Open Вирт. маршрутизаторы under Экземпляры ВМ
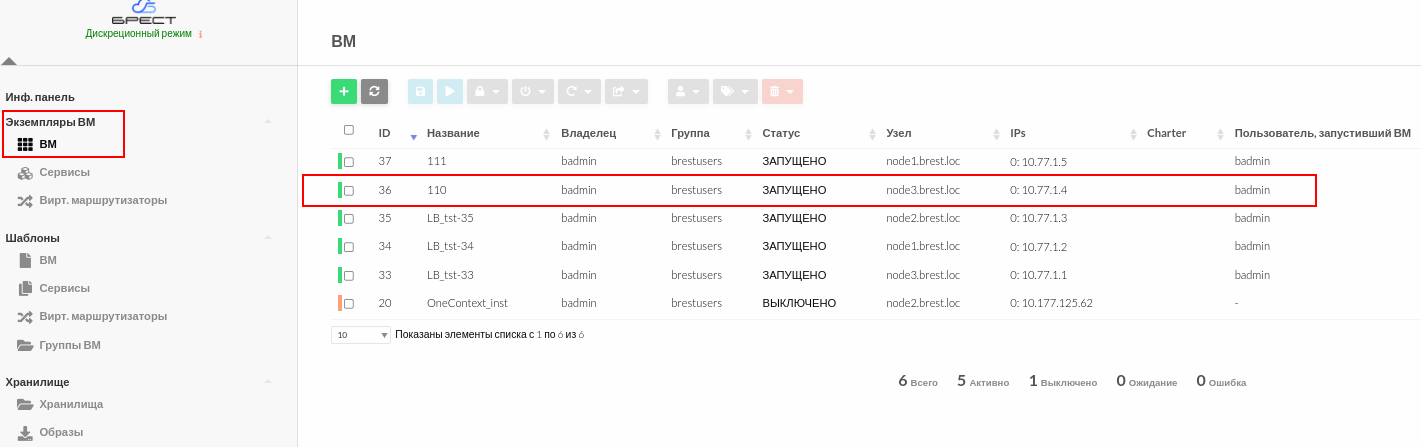 coord(92,200)
